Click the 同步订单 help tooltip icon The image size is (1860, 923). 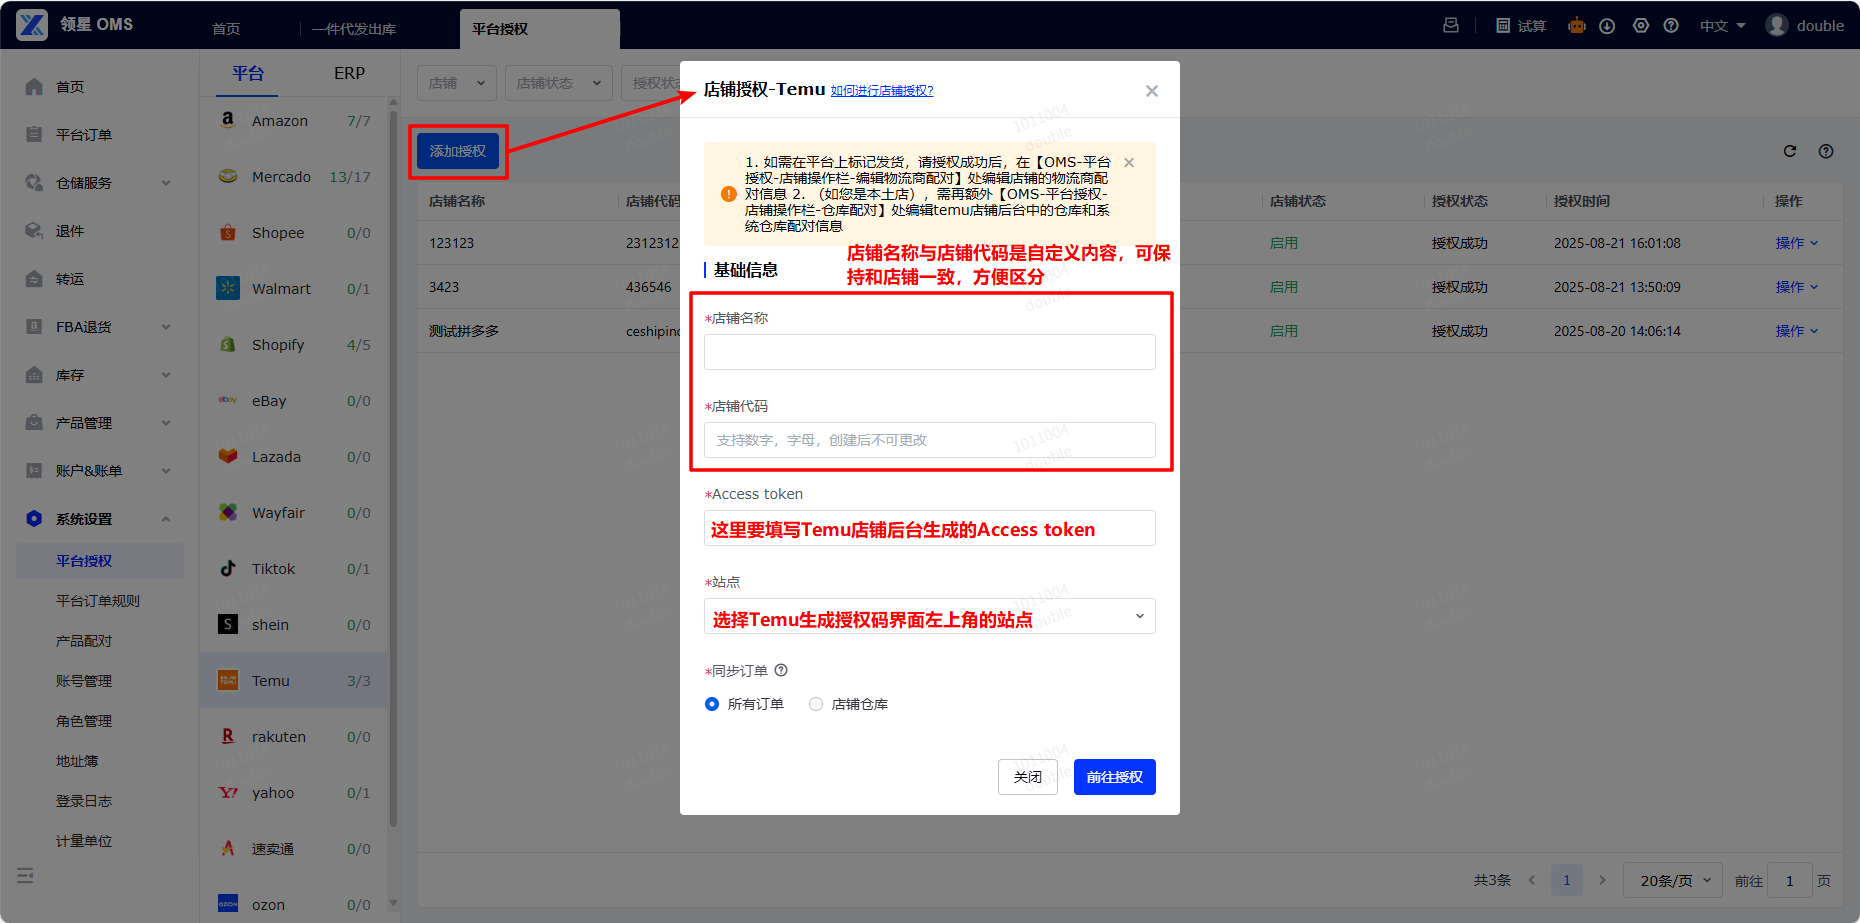coord(781,670)
